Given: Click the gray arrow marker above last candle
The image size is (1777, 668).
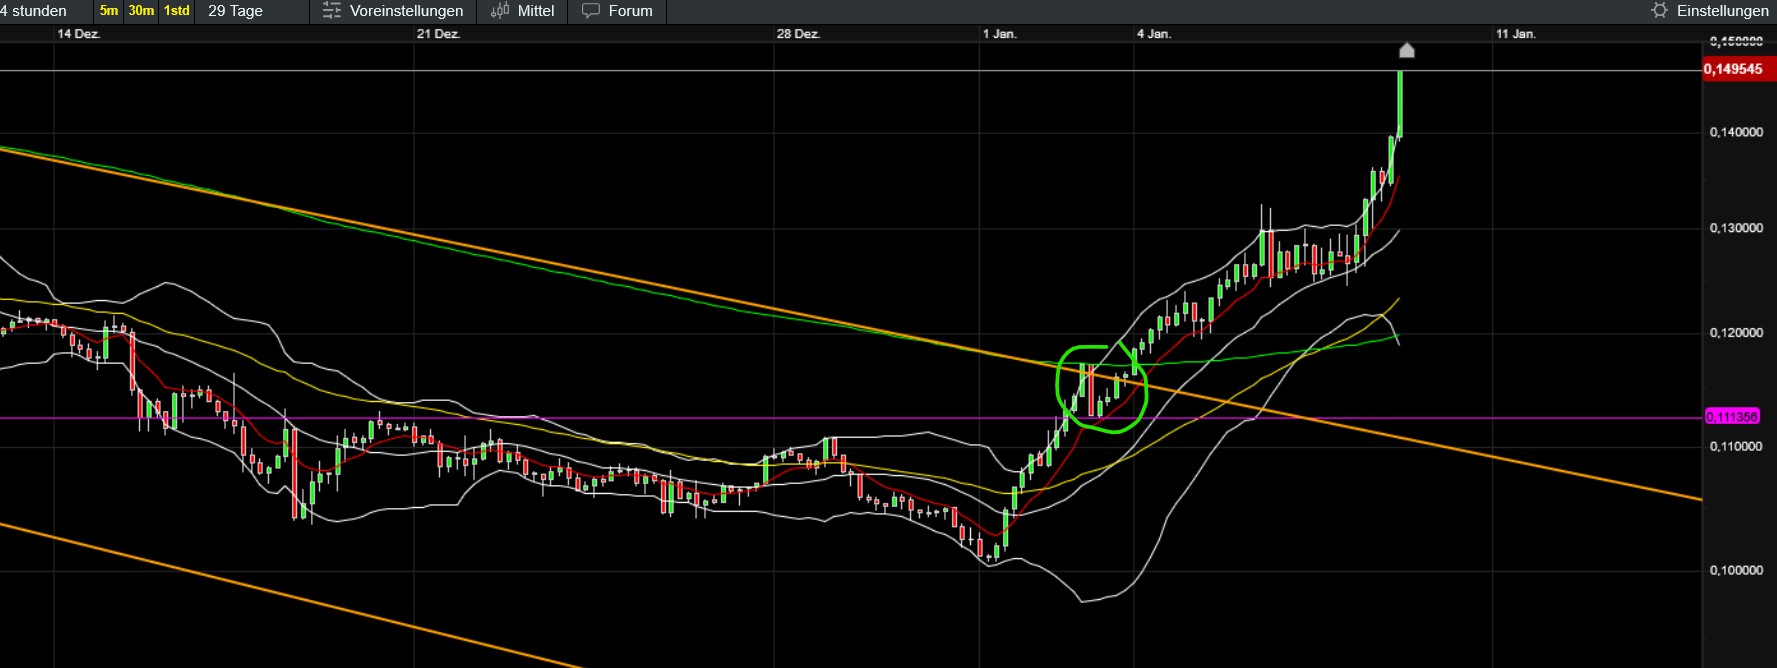Looking at the screenshot, I should pyautogui.click(x=1406, y=51).
